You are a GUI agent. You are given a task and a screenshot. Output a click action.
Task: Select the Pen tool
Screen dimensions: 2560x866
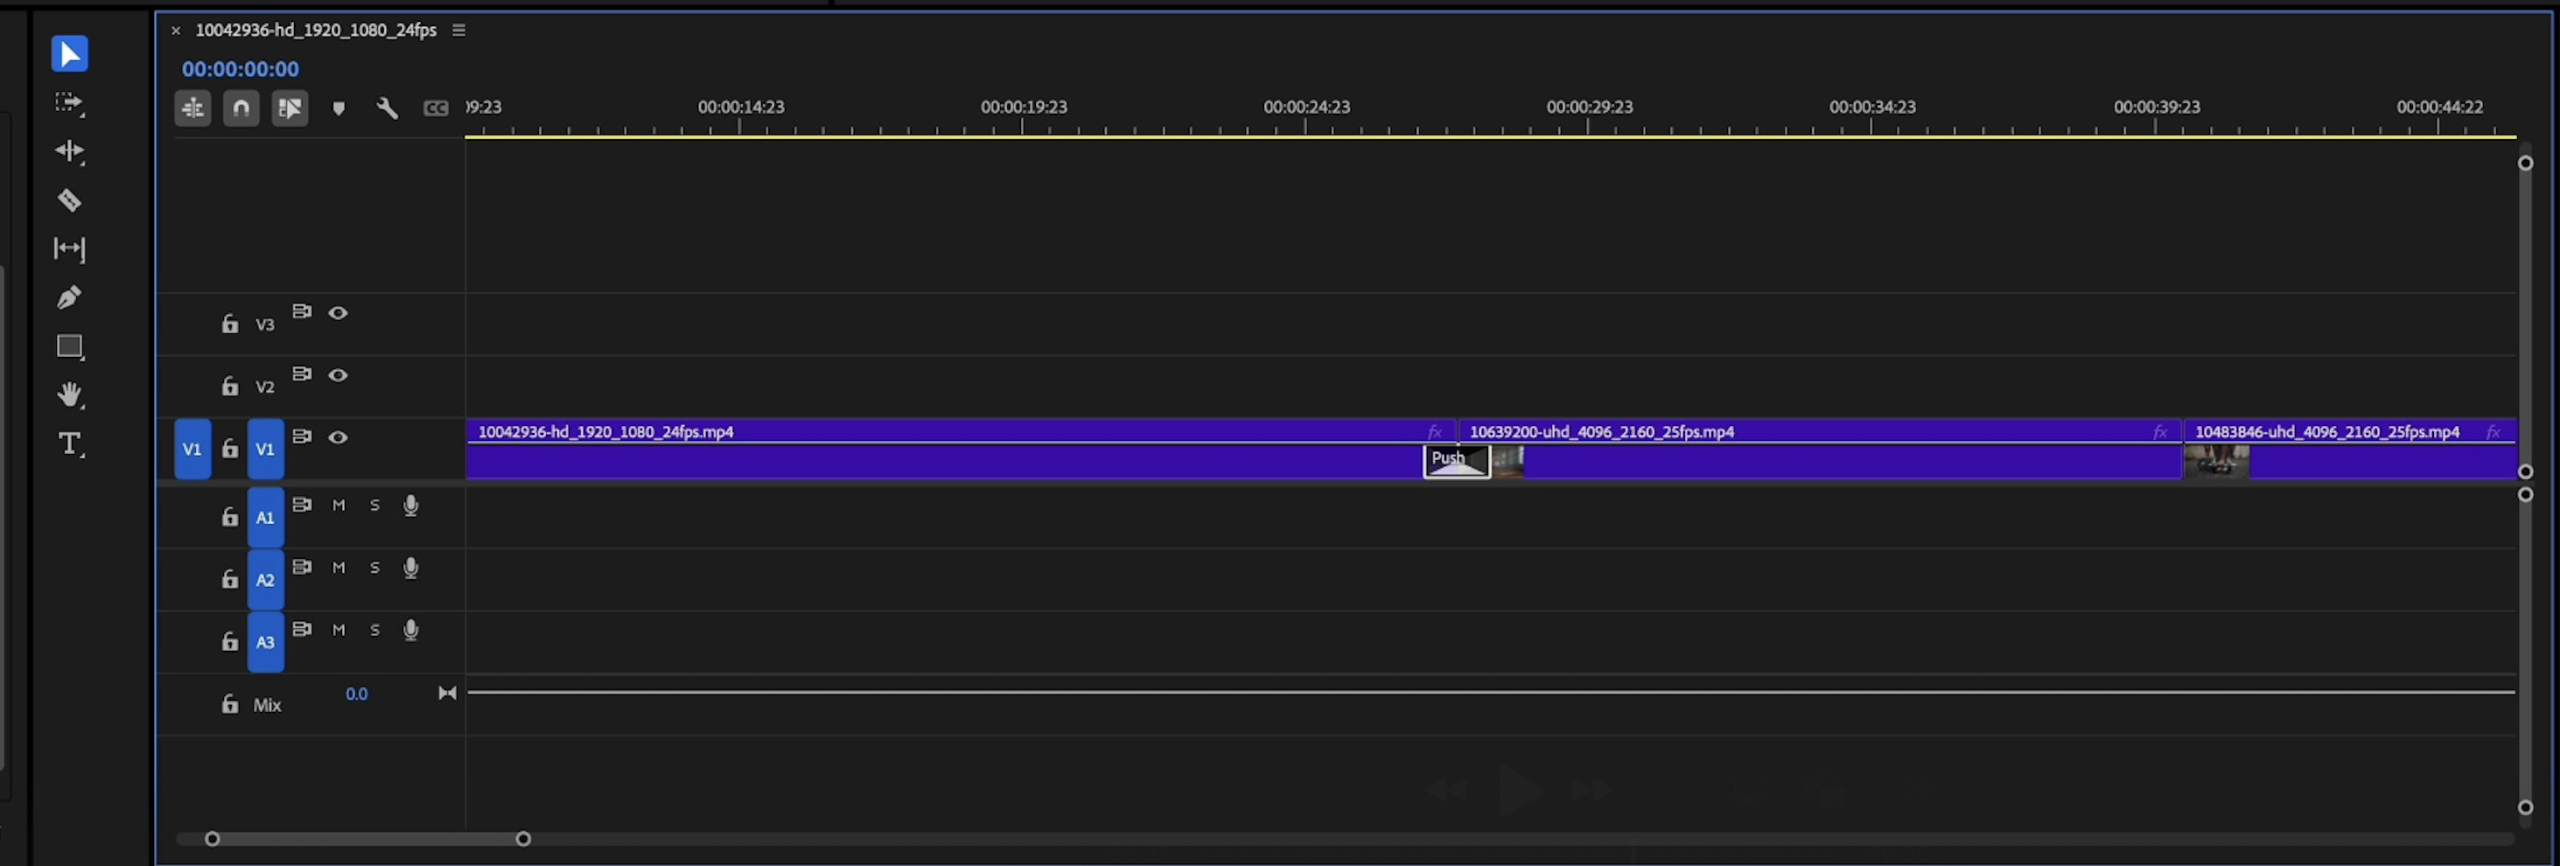[x=69, y=297]
